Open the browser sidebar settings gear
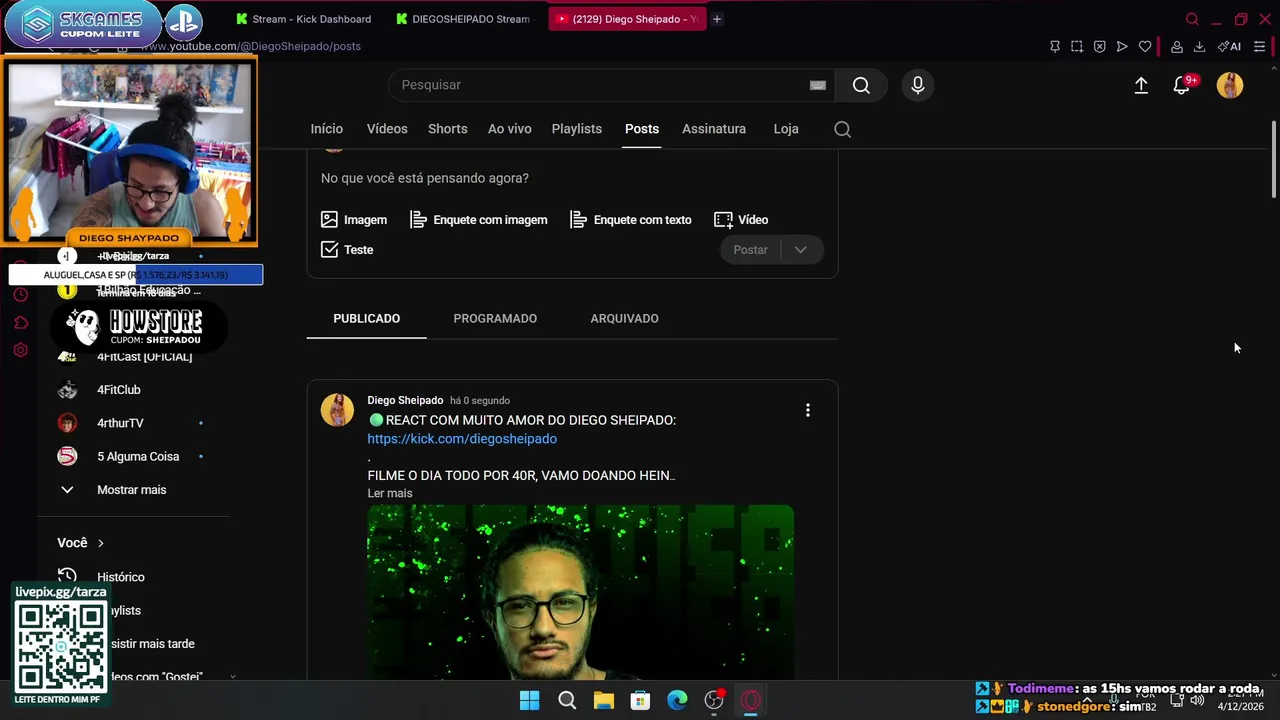 tap(20, 350)
